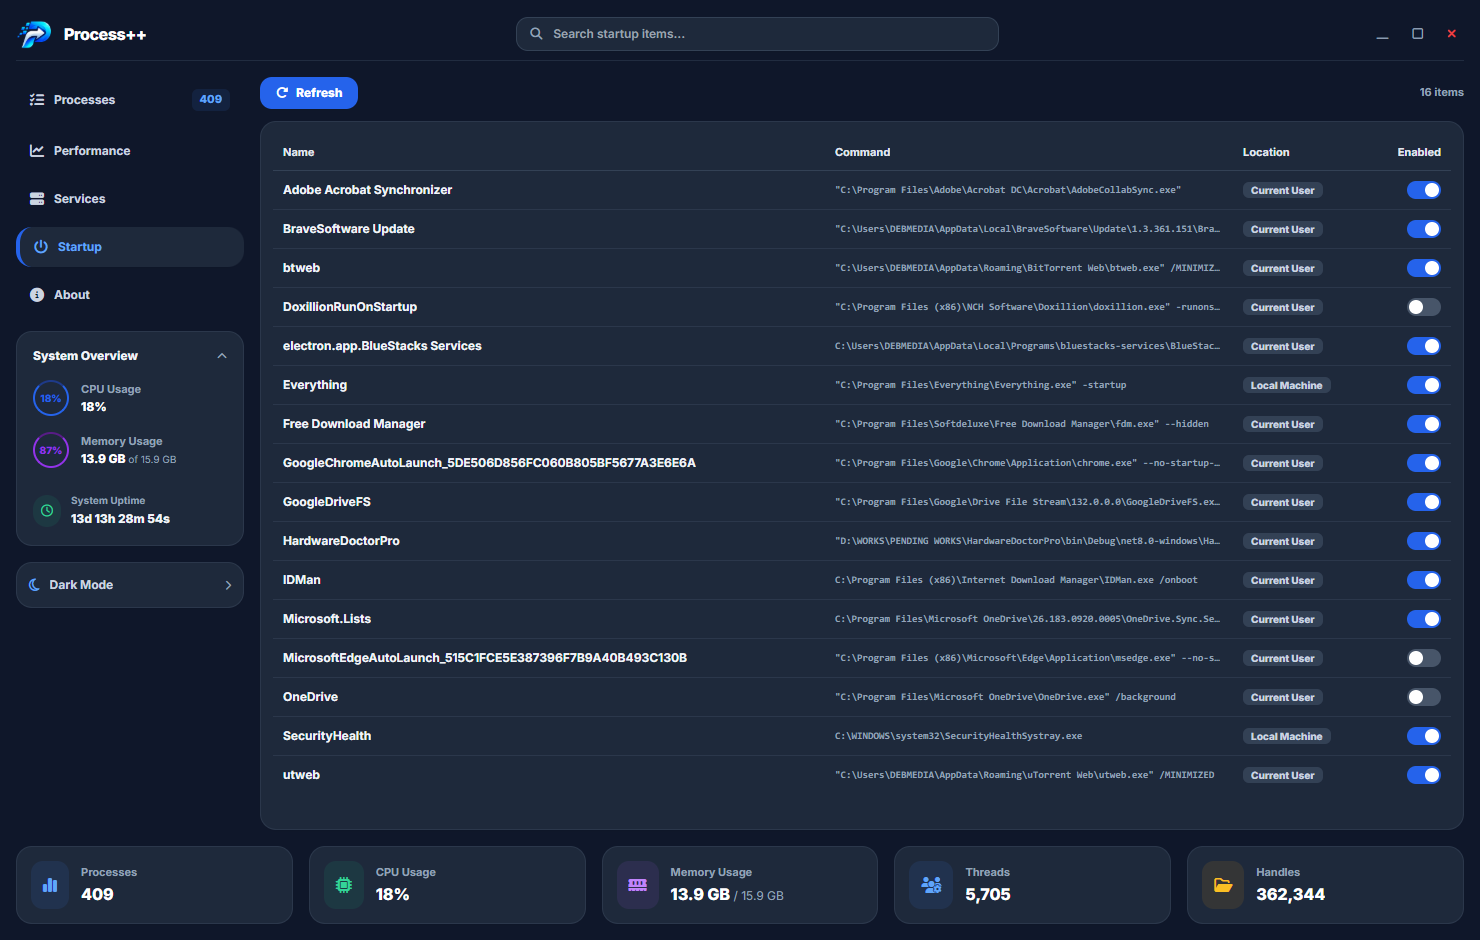Screen dimensions: 1480x940
Task: Click the Services server icon in sidebar
Action: tap(37, 199)
